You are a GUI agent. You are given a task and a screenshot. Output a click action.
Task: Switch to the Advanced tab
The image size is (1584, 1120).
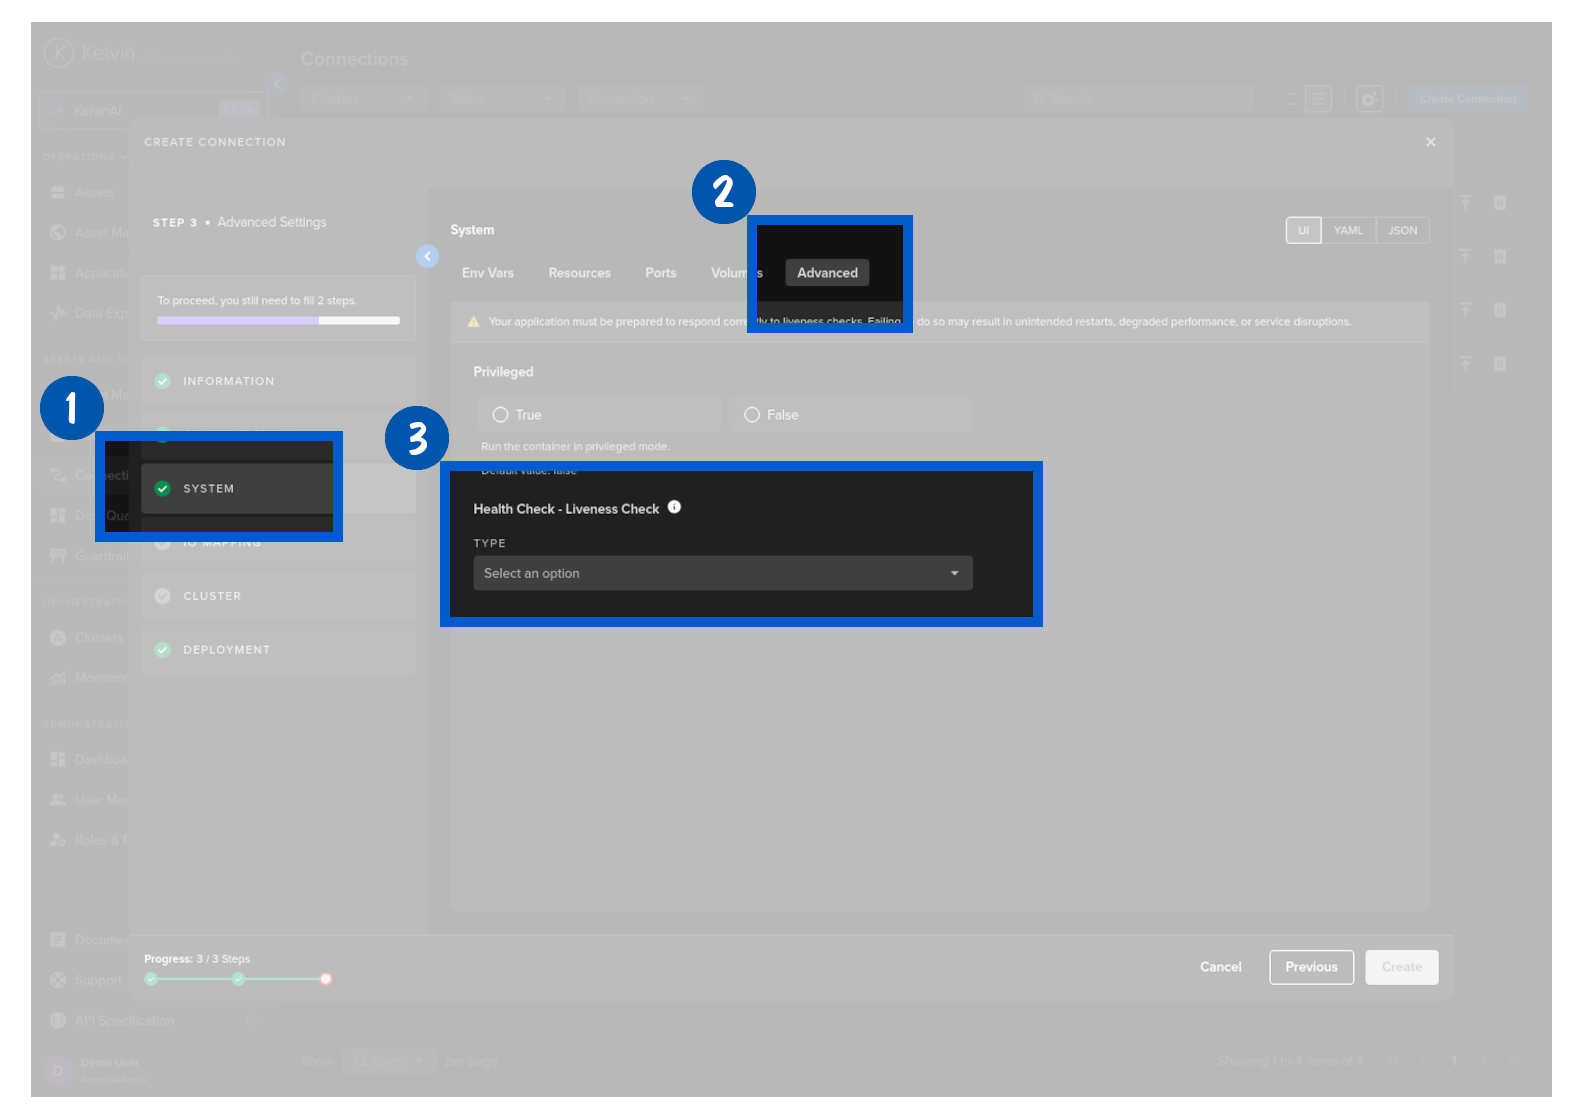pos(827,273)
